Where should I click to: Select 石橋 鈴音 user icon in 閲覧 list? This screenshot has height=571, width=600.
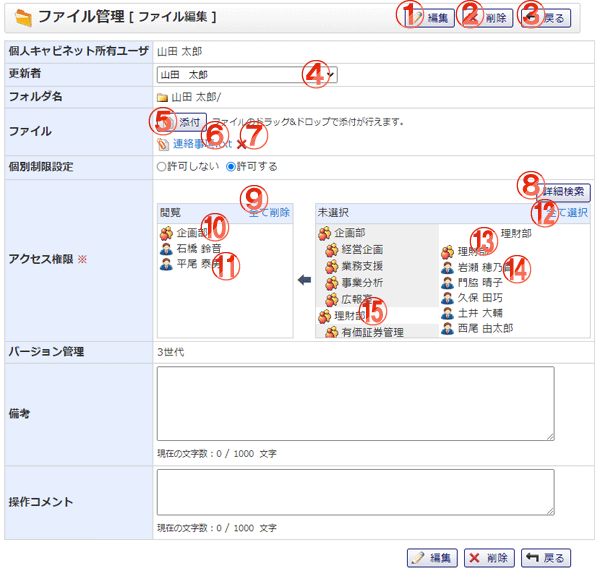pyautogui.click(x=166, y=248)
